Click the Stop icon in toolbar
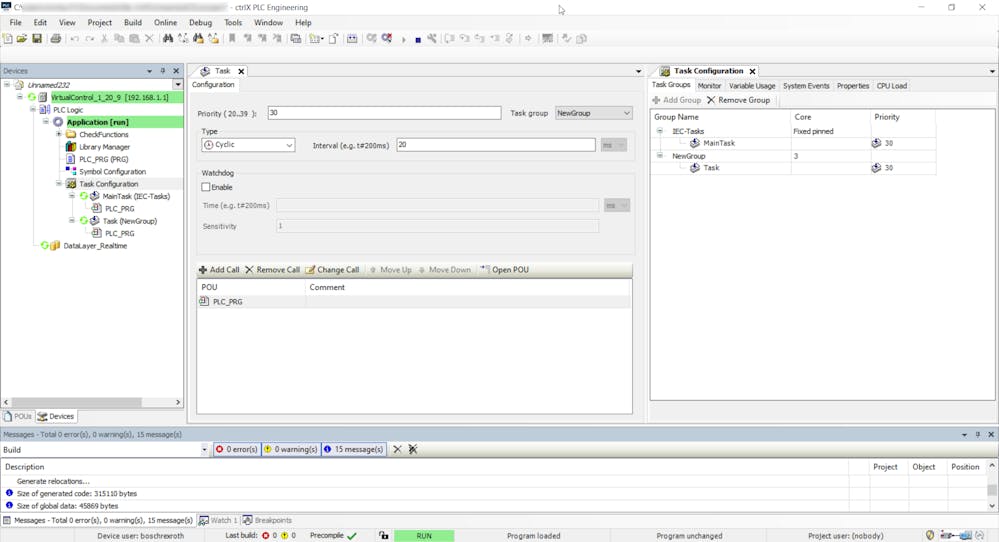999x542 pixels. 418,40
